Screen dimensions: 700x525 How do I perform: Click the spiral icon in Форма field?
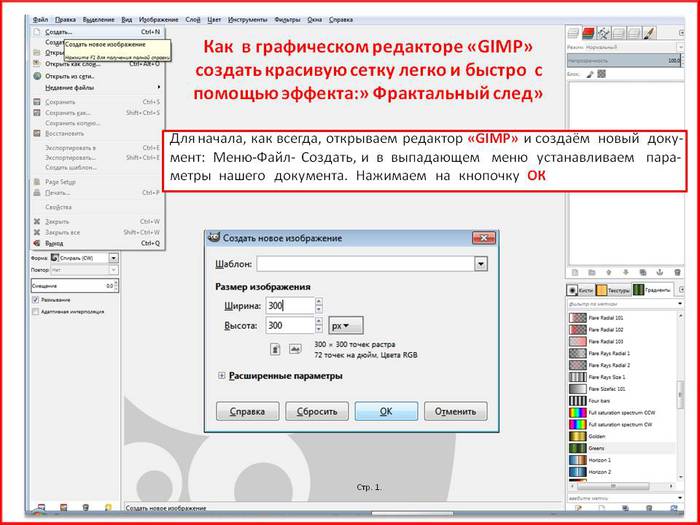pos(54,258)
